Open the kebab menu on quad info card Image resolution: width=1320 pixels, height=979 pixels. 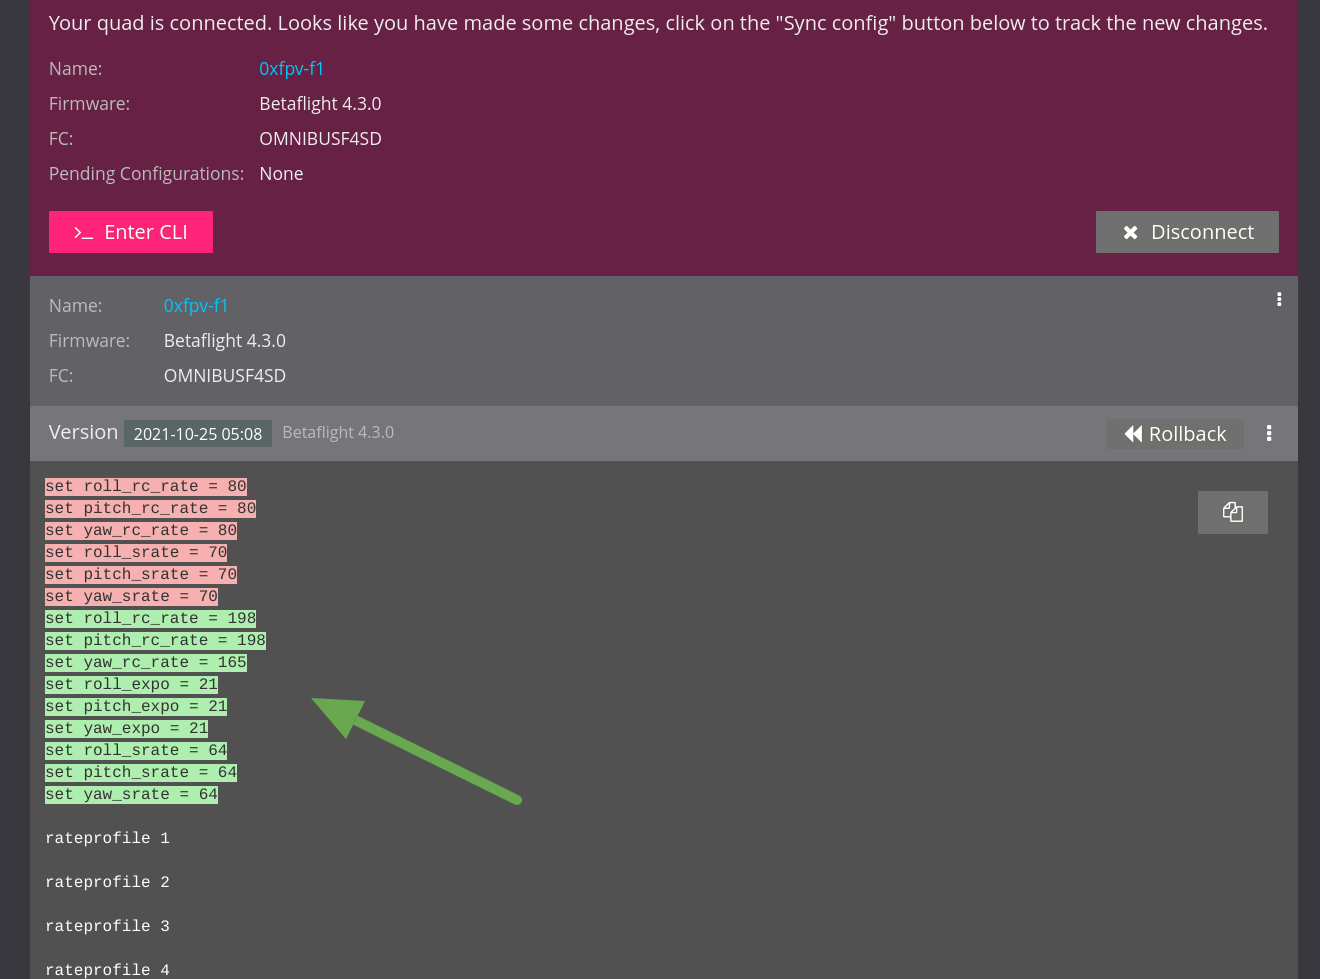point(1278,299)
